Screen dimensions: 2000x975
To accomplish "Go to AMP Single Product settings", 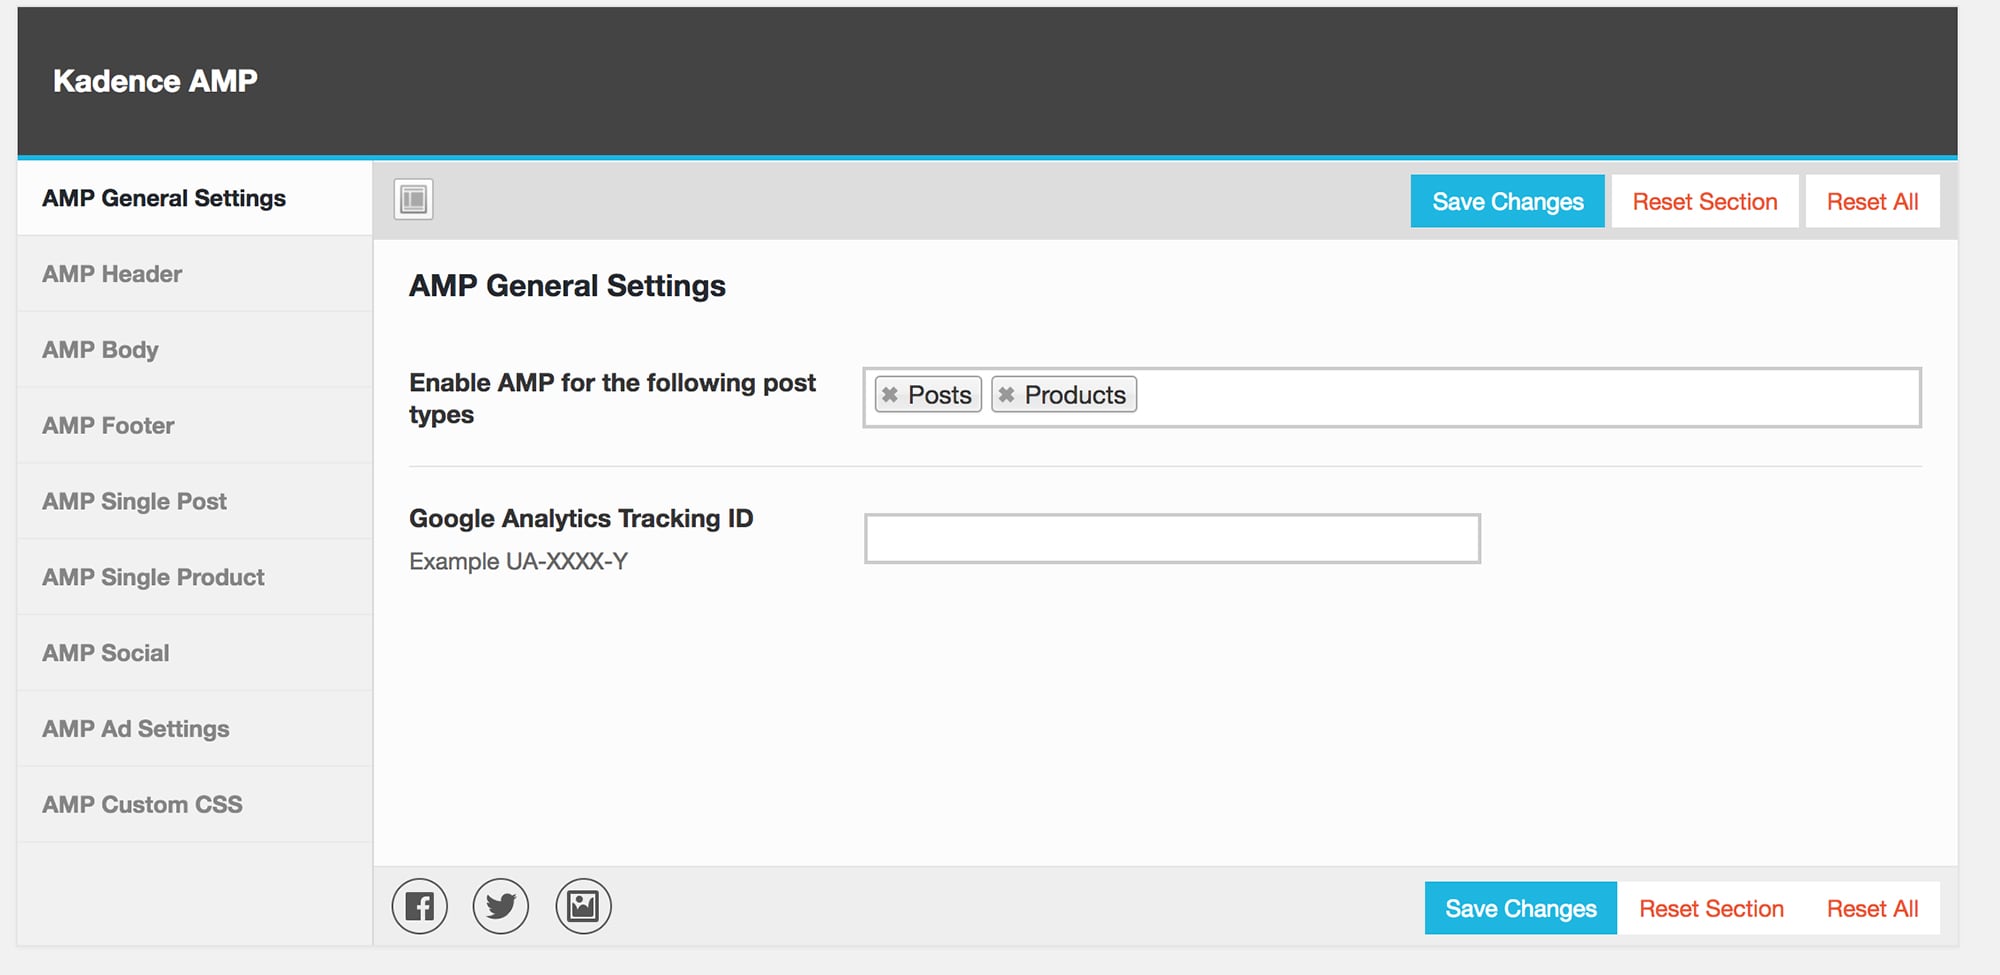I will (152, 577).
